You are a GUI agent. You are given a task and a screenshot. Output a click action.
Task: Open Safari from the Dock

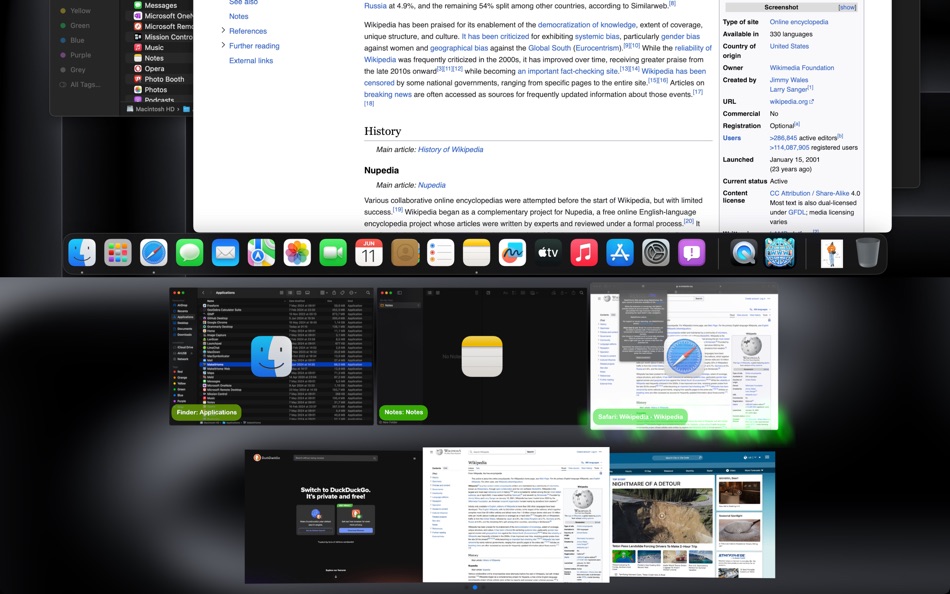coord(152,254)
